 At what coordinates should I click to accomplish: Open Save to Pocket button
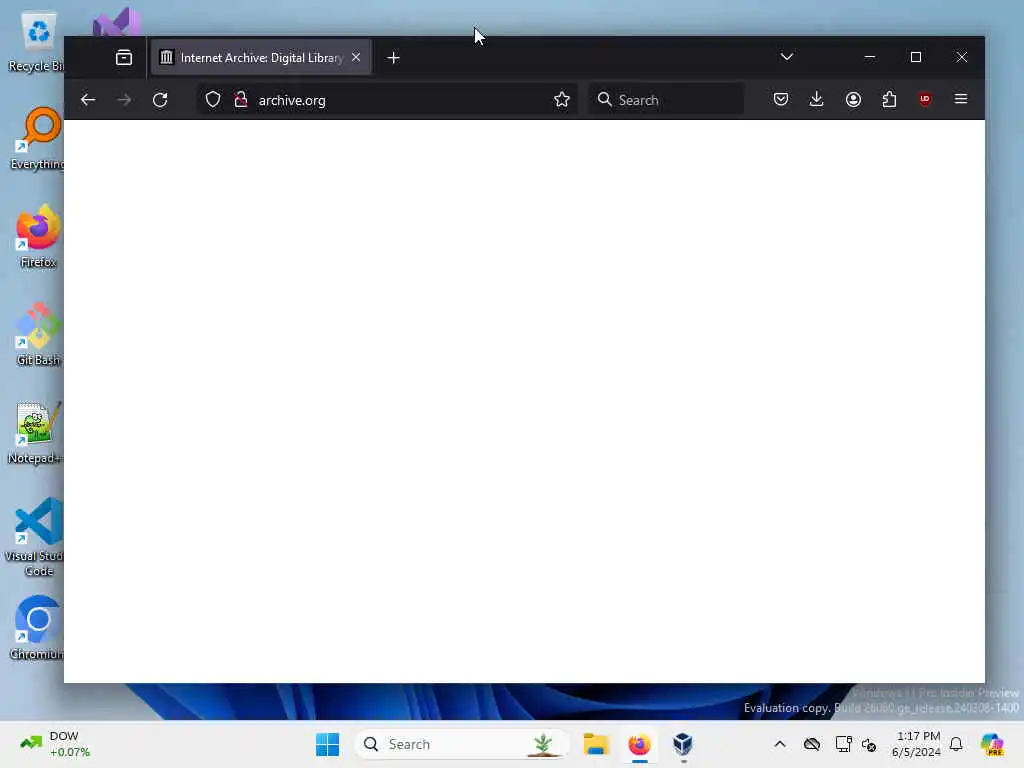tap(780, 99)
